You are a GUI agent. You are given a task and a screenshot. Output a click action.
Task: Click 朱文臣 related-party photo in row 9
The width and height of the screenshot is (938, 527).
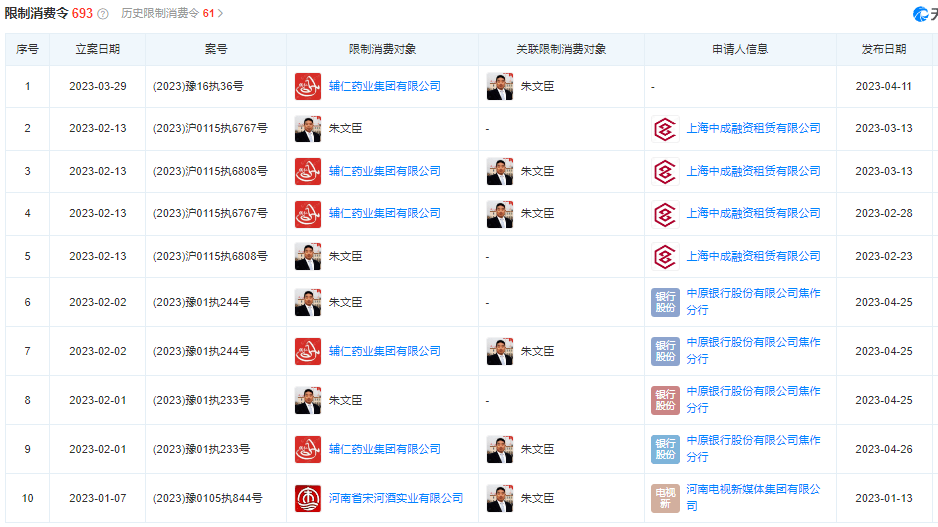pos(500,449)
